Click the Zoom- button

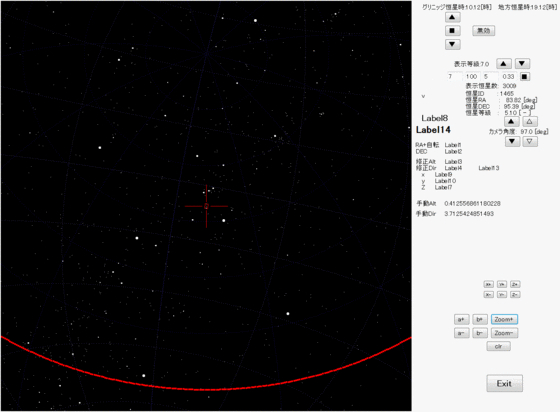504,333
